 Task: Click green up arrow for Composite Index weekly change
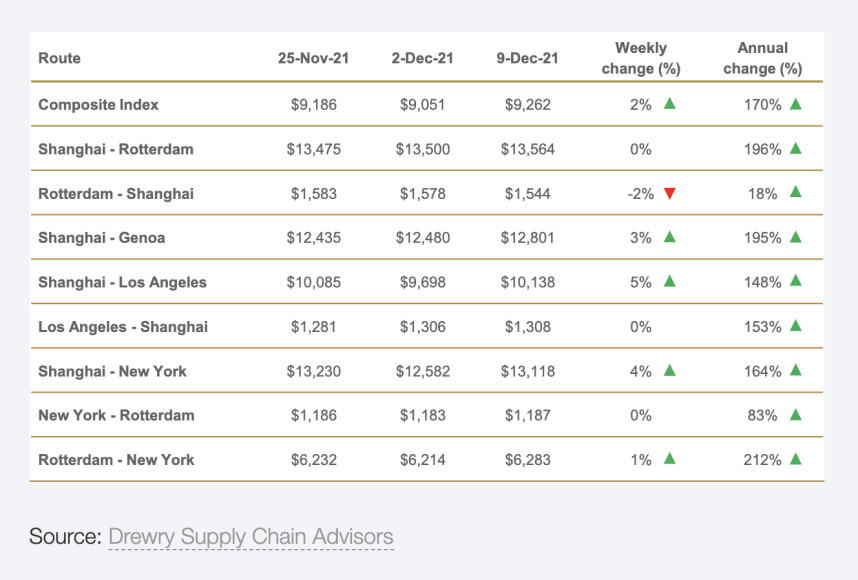click(x=670, y=103)
